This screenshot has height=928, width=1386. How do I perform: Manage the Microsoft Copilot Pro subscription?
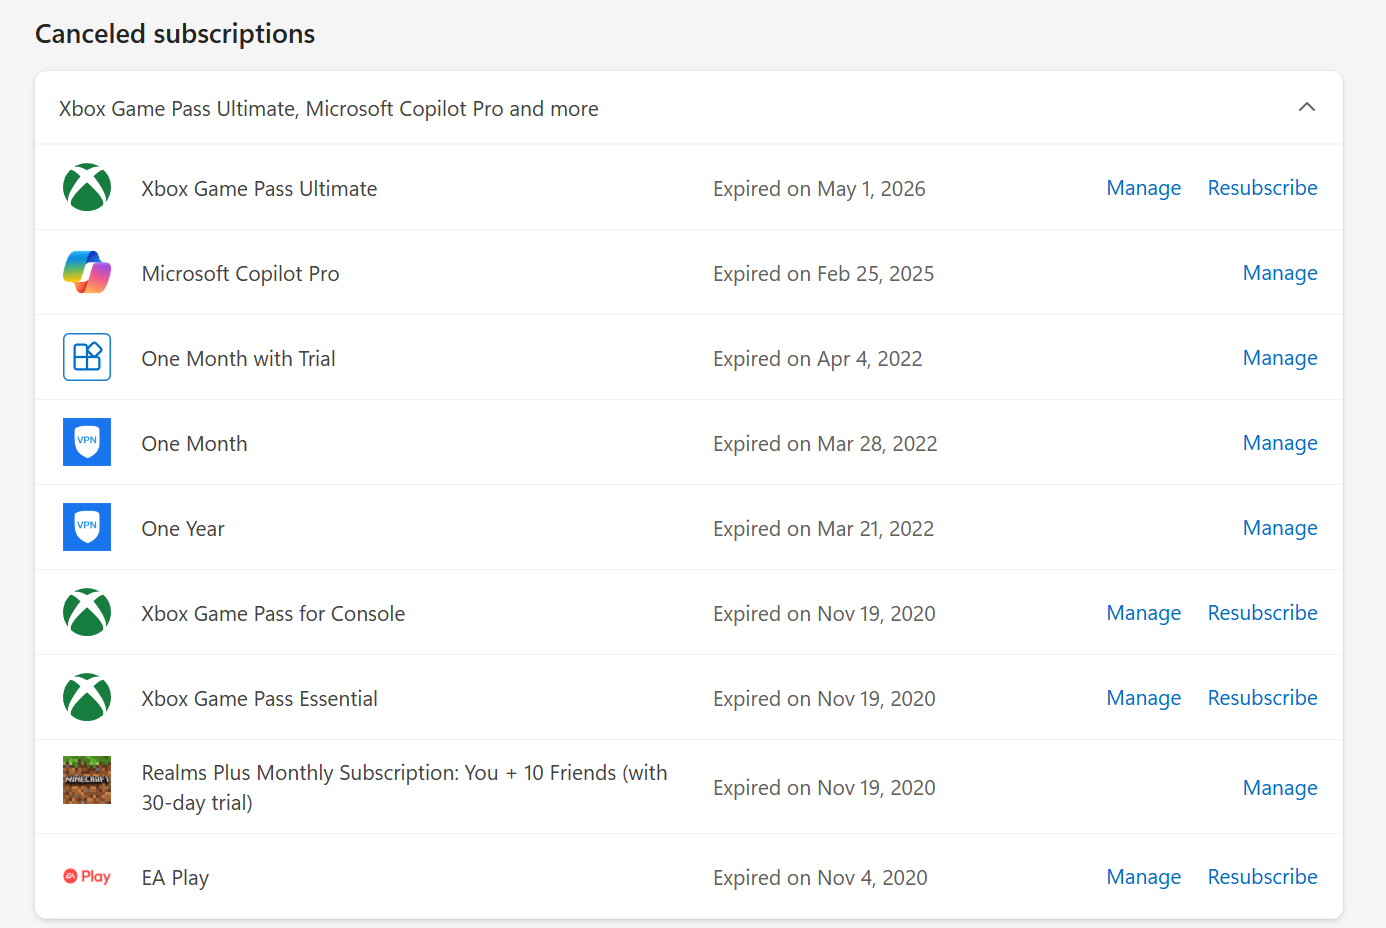click(1280, 273)
